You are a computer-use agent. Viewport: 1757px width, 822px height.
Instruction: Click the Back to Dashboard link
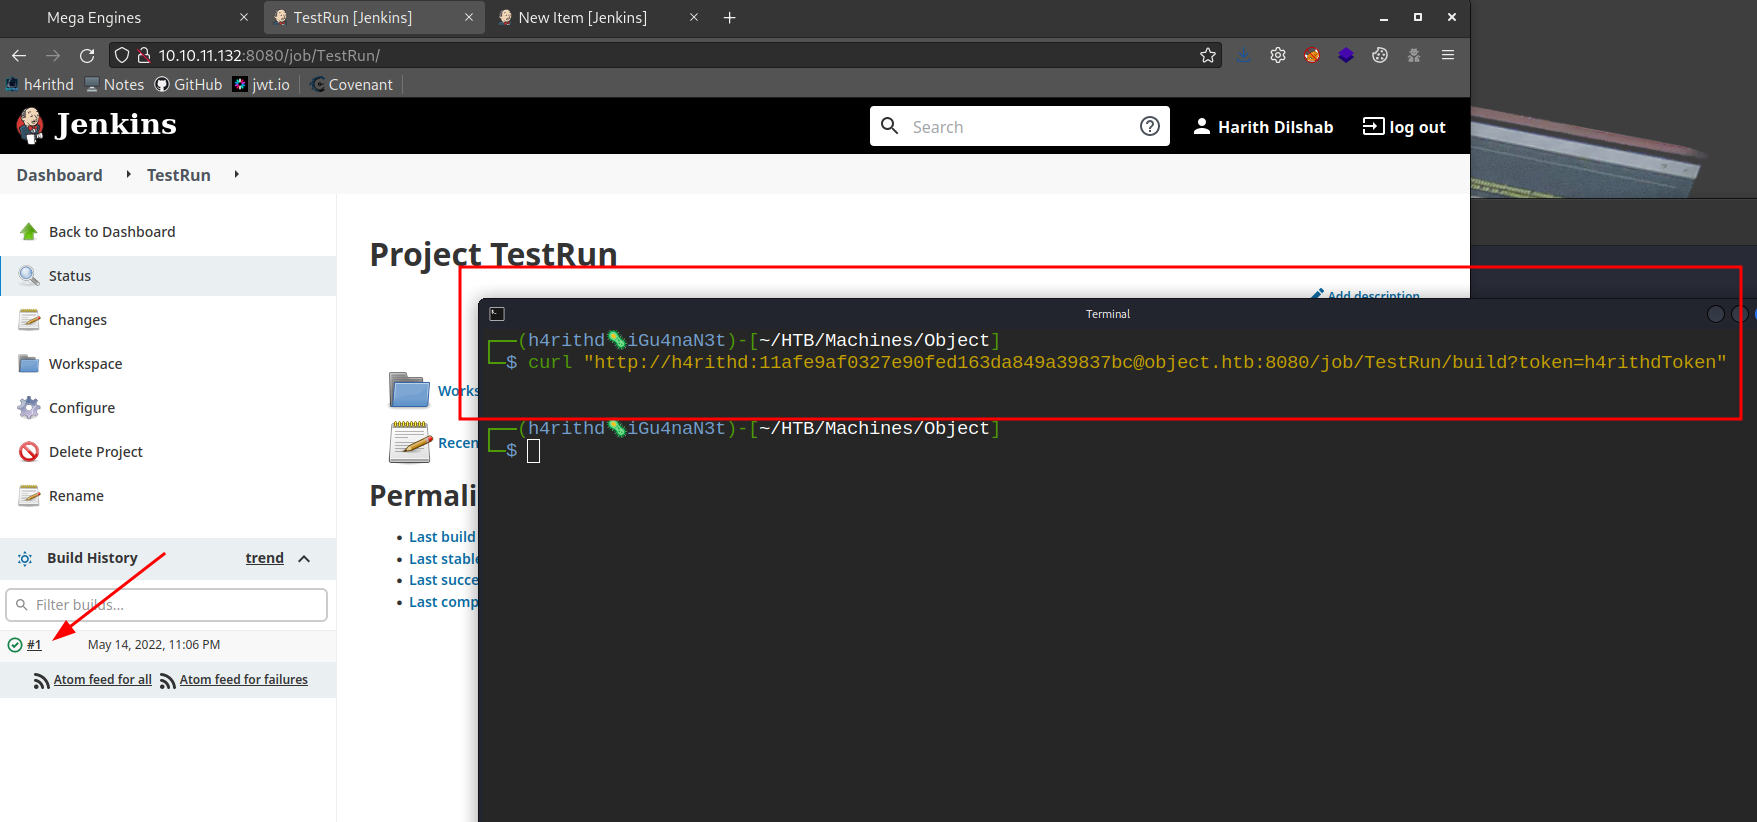pos(112,232)
